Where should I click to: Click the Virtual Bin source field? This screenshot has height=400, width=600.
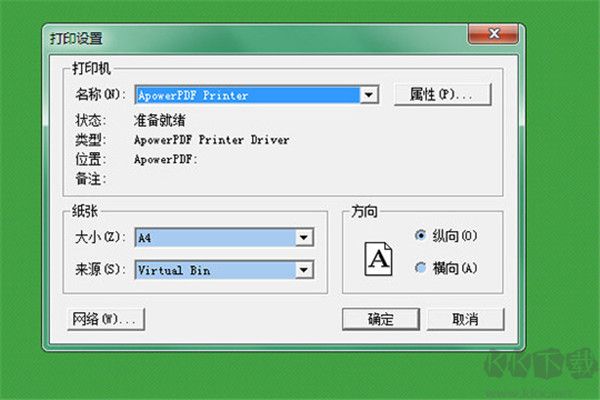[x=215, y=270]
